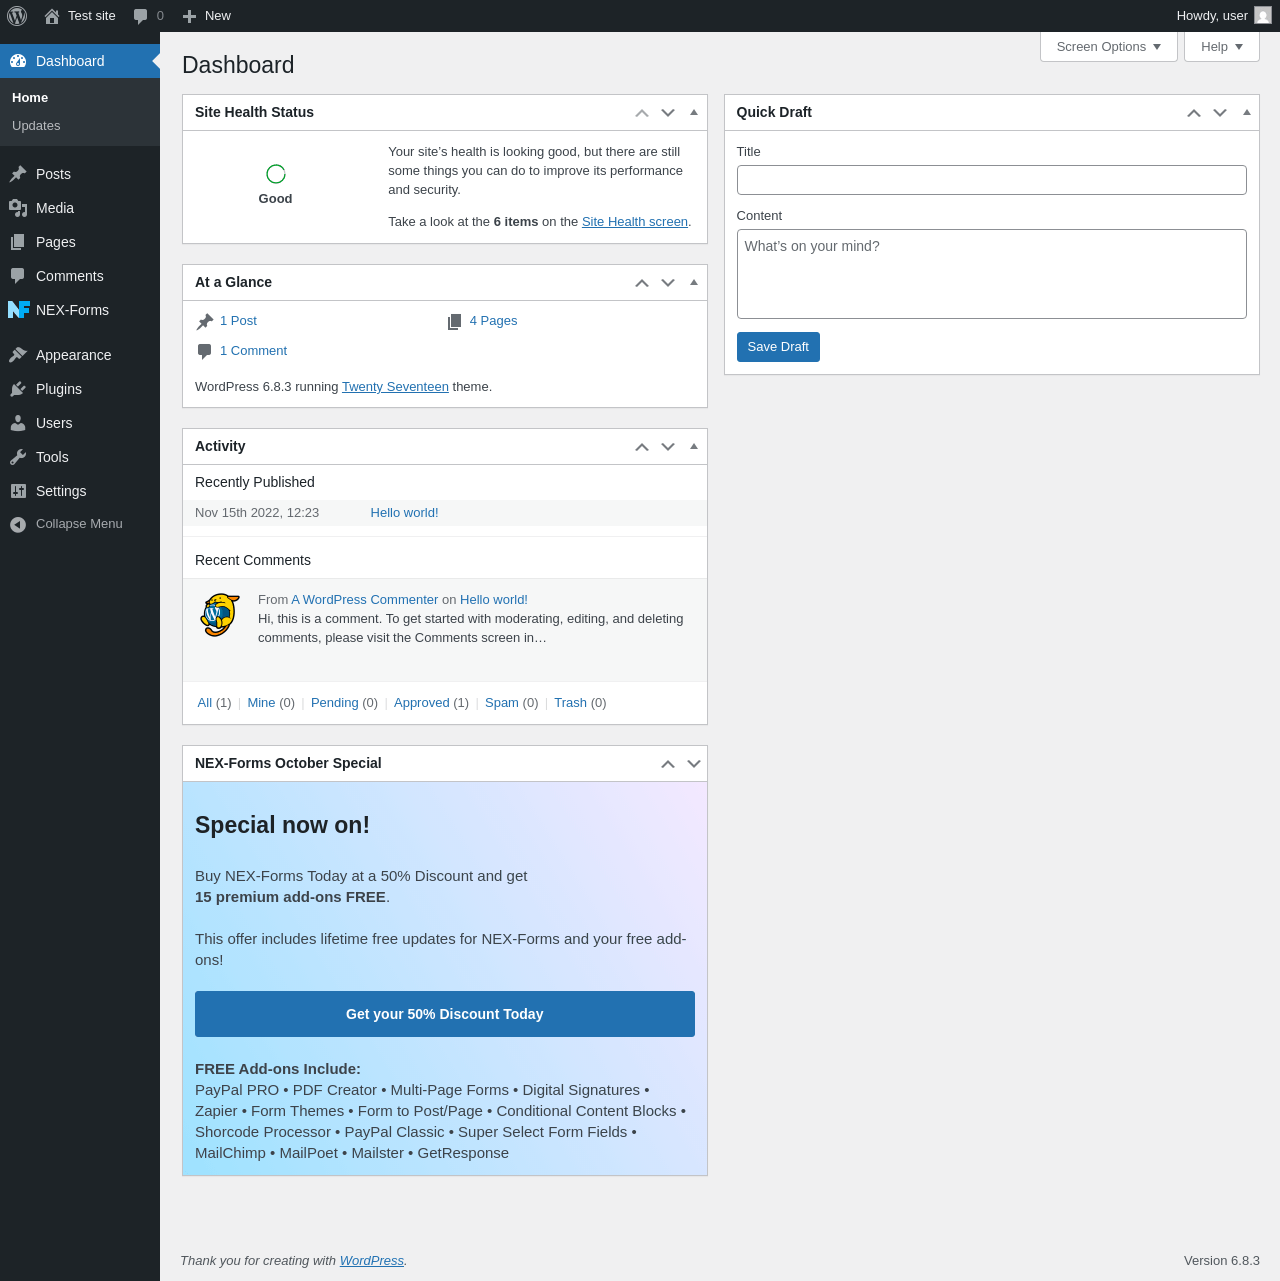The width and height of the screenshot is (1280, 1281).
Task: Click the Appearance paintbrush icon in sidebar
Action: point(18,355)
